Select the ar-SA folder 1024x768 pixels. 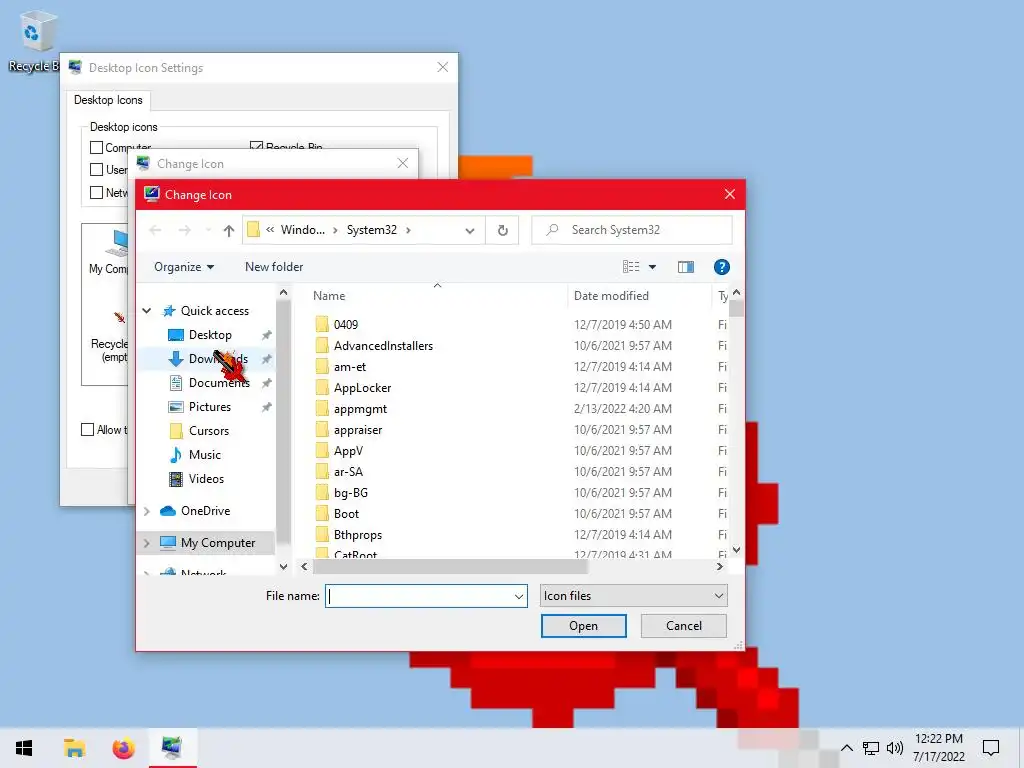[348, 472]
